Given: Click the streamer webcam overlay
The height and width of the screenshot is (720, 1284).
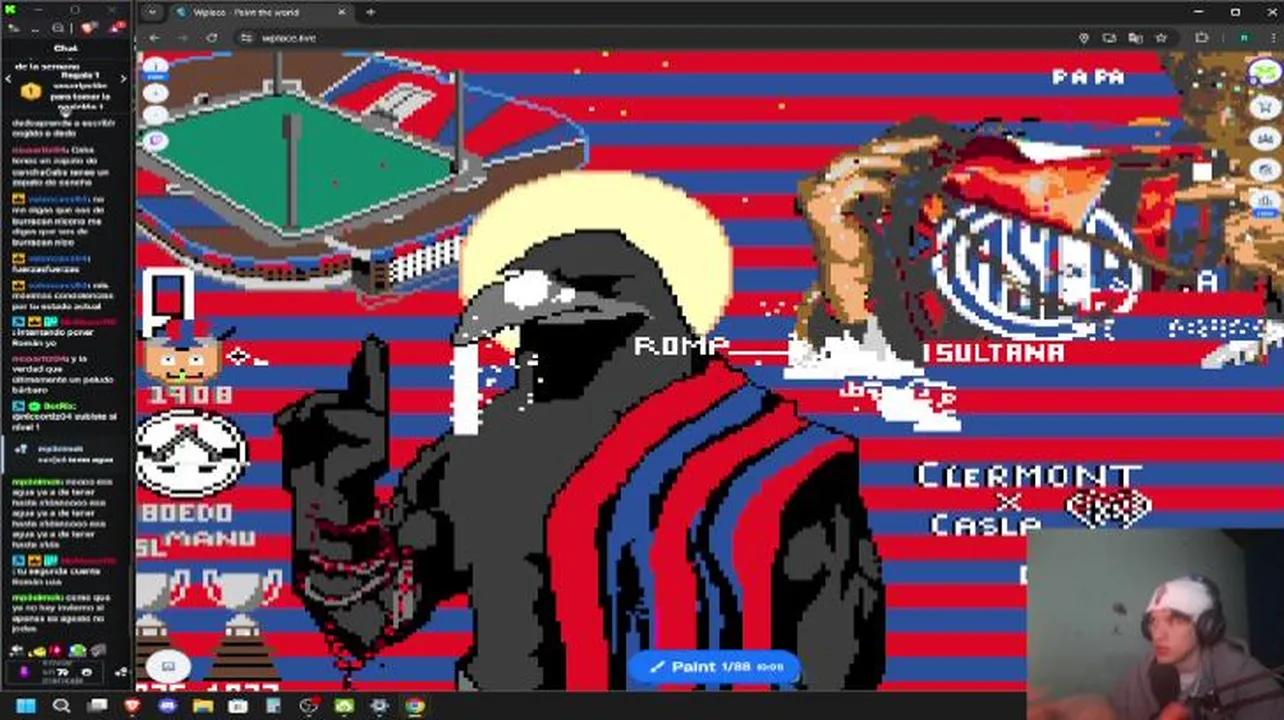Looking at the screenshot, I should tap(1154, 625).
